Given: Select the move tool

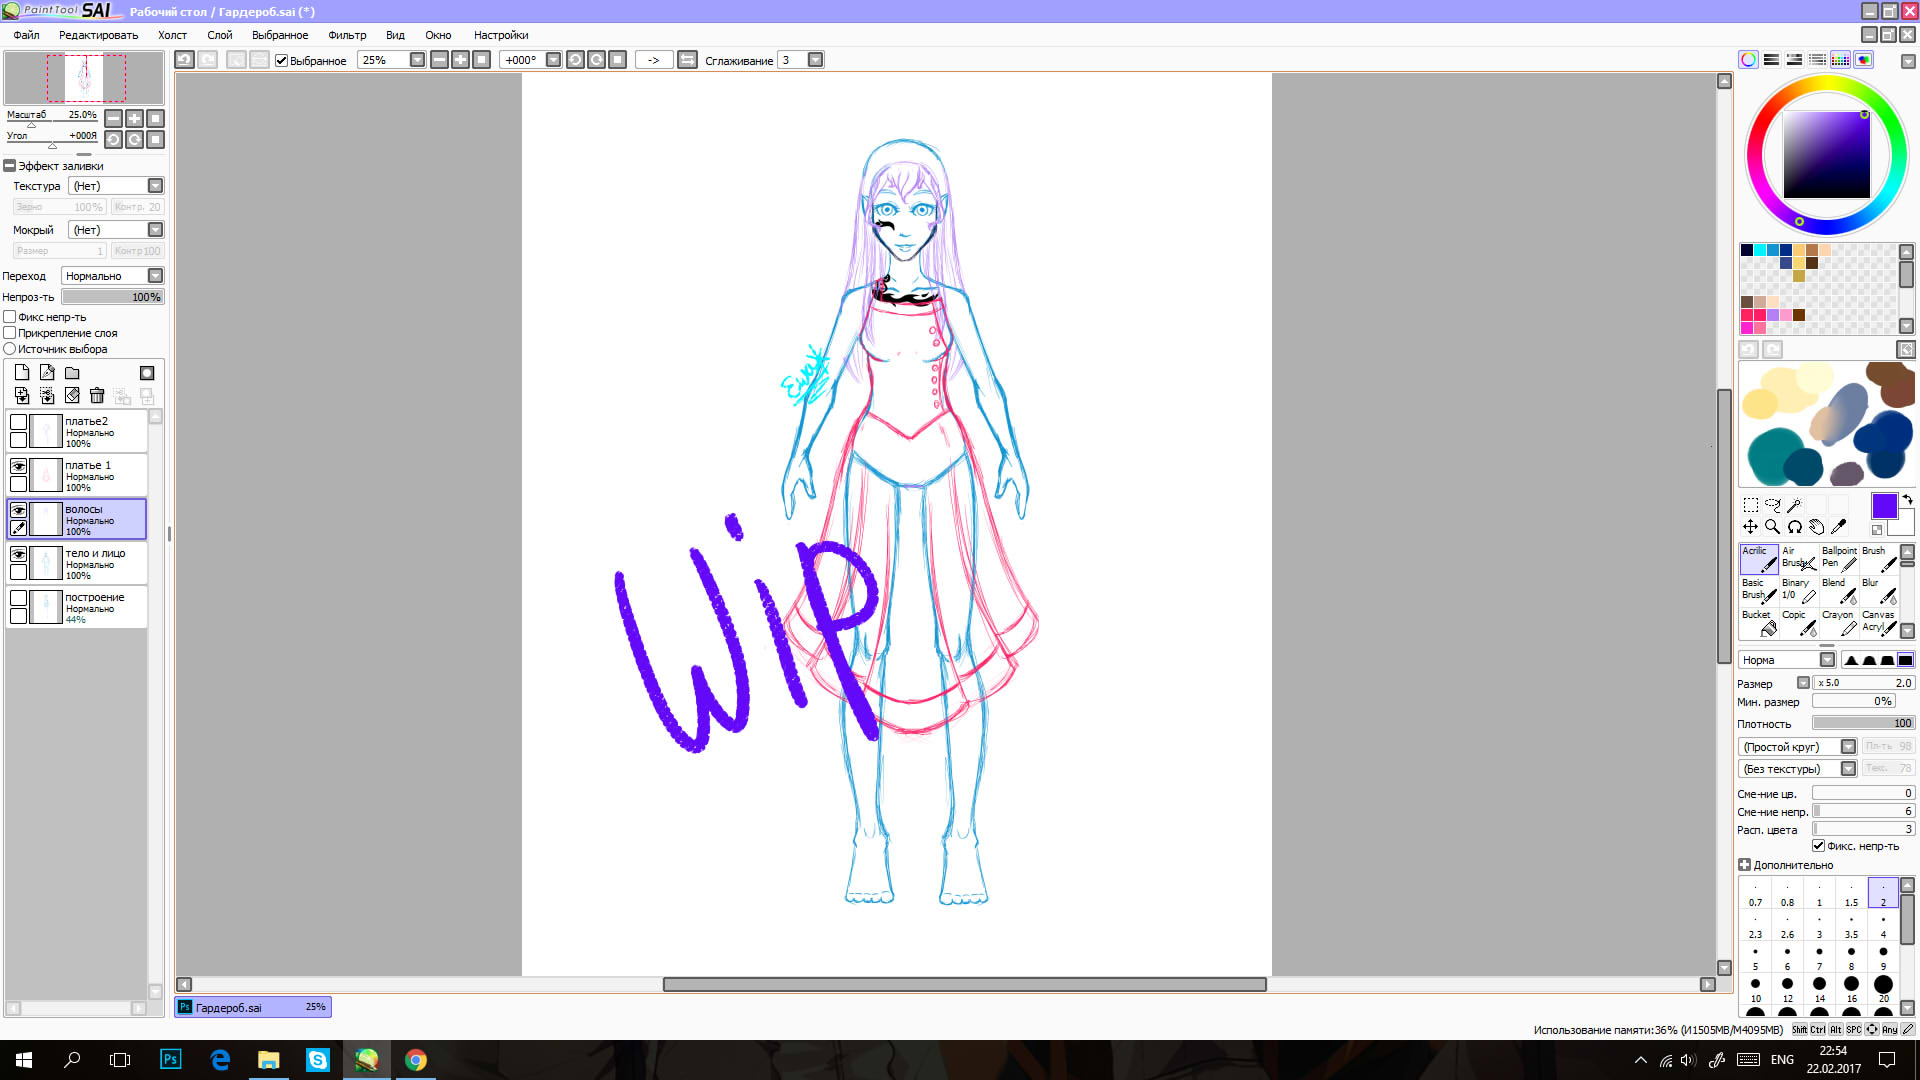Looking at the screenshot, I should click(x=1750, y=527).
